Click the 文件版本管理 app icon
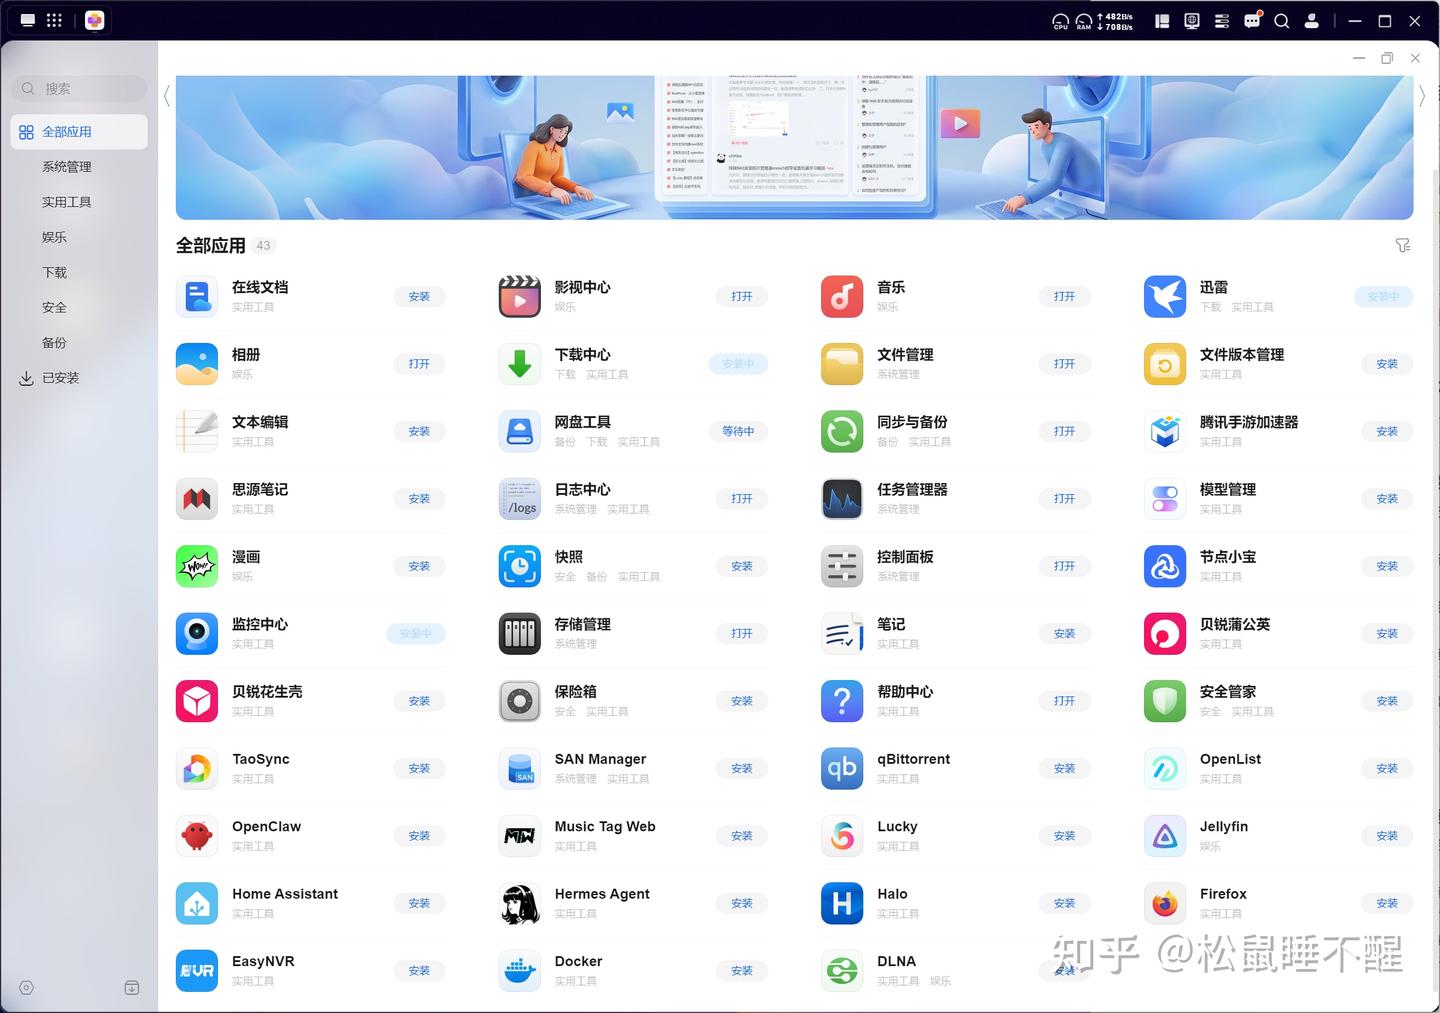 (x=1165, y=364)
